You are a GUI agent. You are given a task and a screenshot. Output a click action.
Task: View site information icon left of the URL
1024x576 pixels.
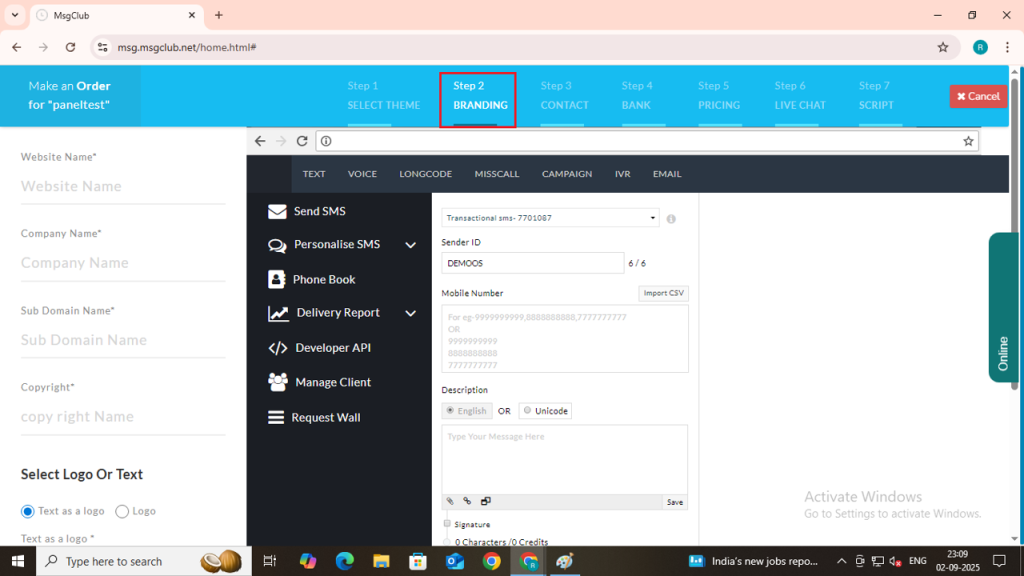coord(103,47)
